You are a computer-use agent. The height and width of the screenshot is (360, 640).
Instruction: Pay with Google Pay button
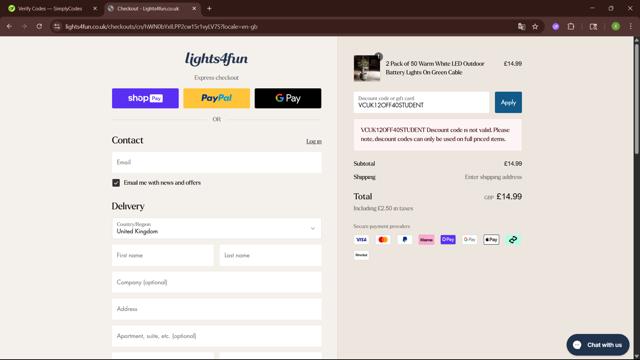tap(288, 98)
